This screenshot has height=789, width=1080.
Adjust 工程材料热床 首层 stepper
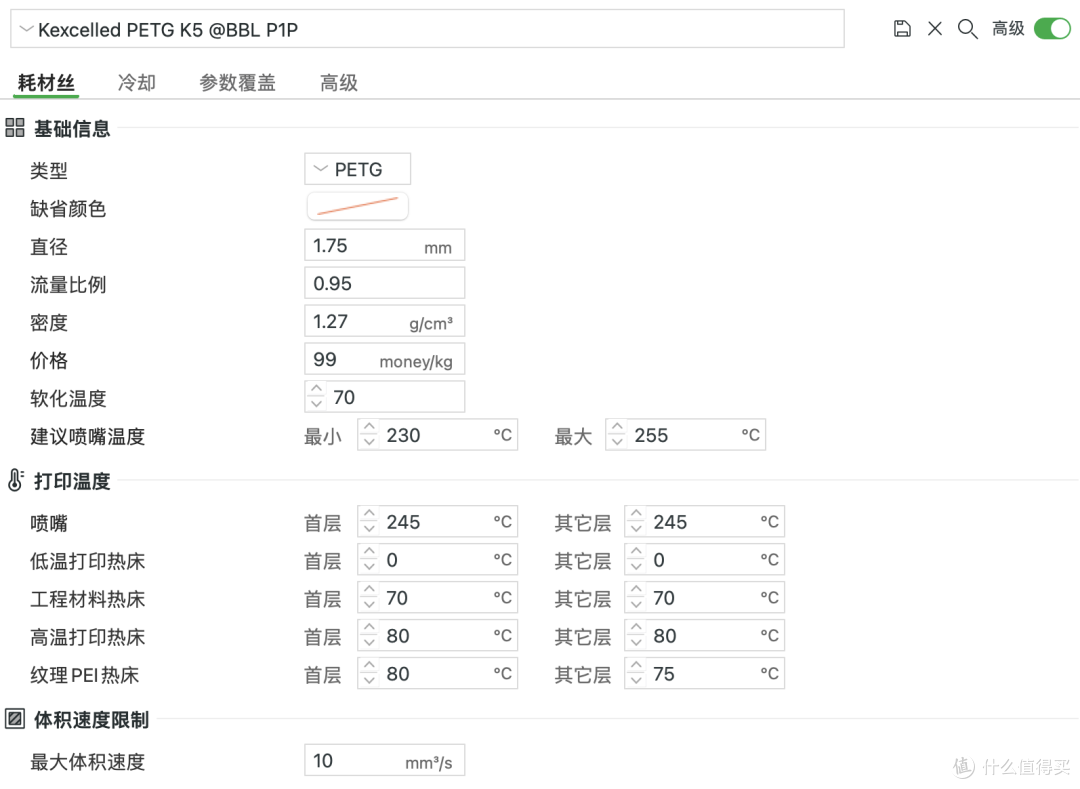click(x=369, y=597)
